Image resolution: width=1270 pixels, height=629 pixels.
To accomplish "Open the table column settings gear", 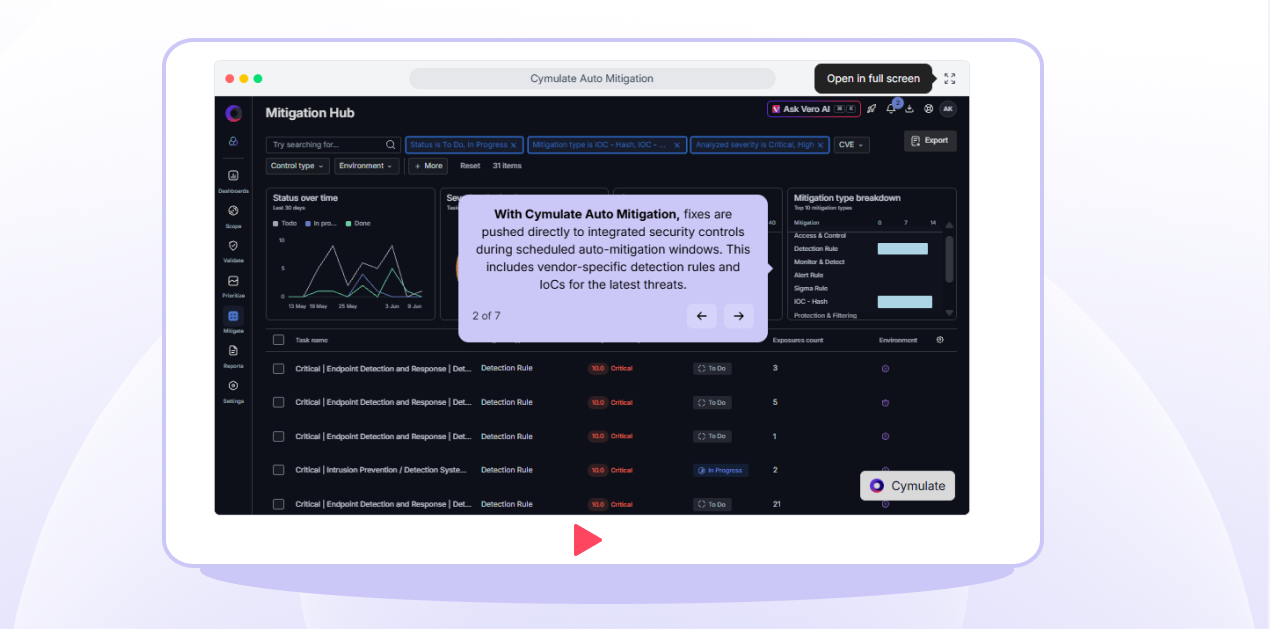I will (x=940, y=340).
